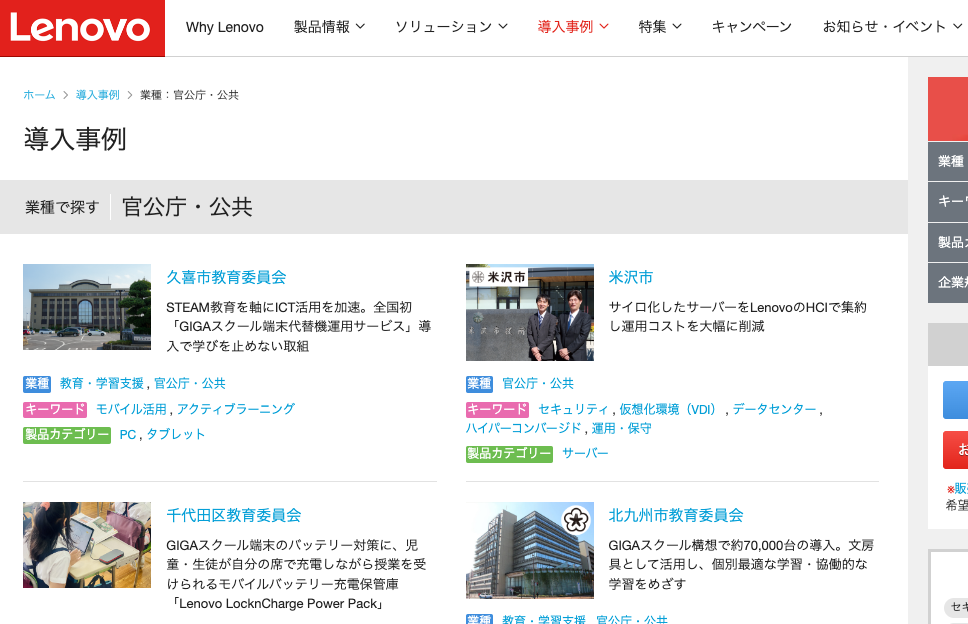Viewport: 968px width, 624px height.
Task: Expand the ソリューション dropdown menu
Action: point(451,27)
